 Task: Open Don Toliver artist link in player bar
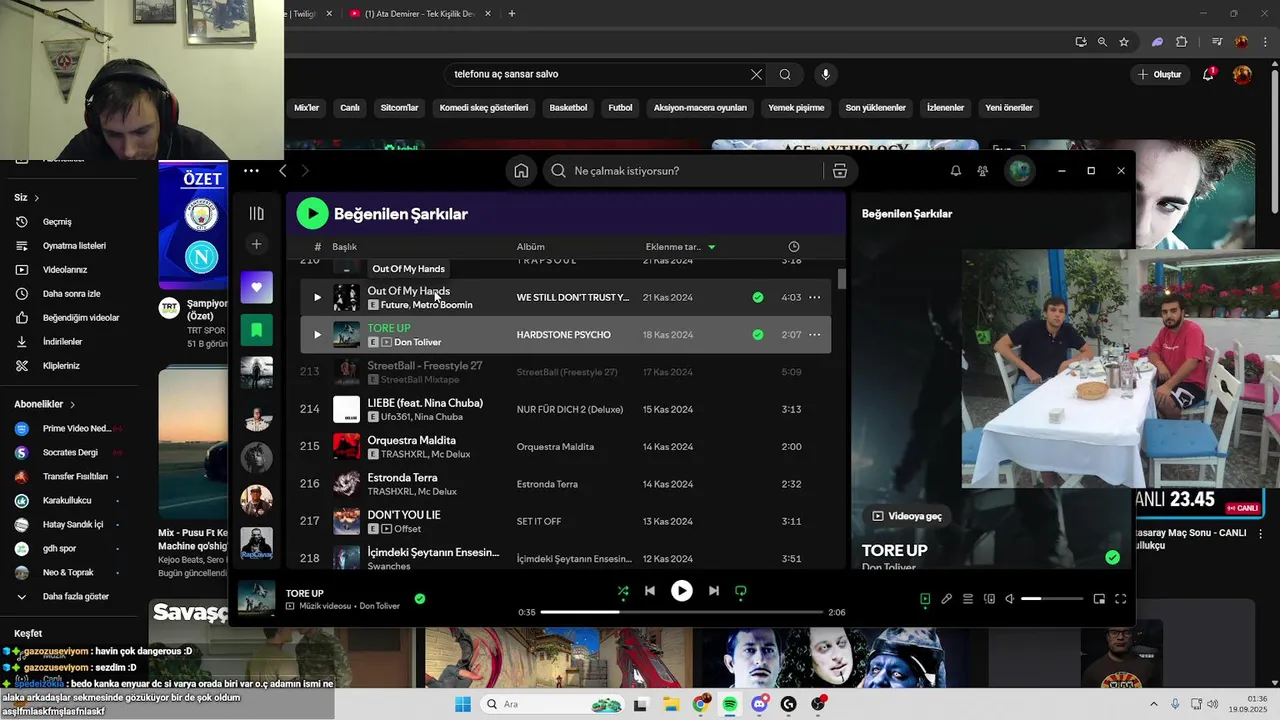point(380,606)
